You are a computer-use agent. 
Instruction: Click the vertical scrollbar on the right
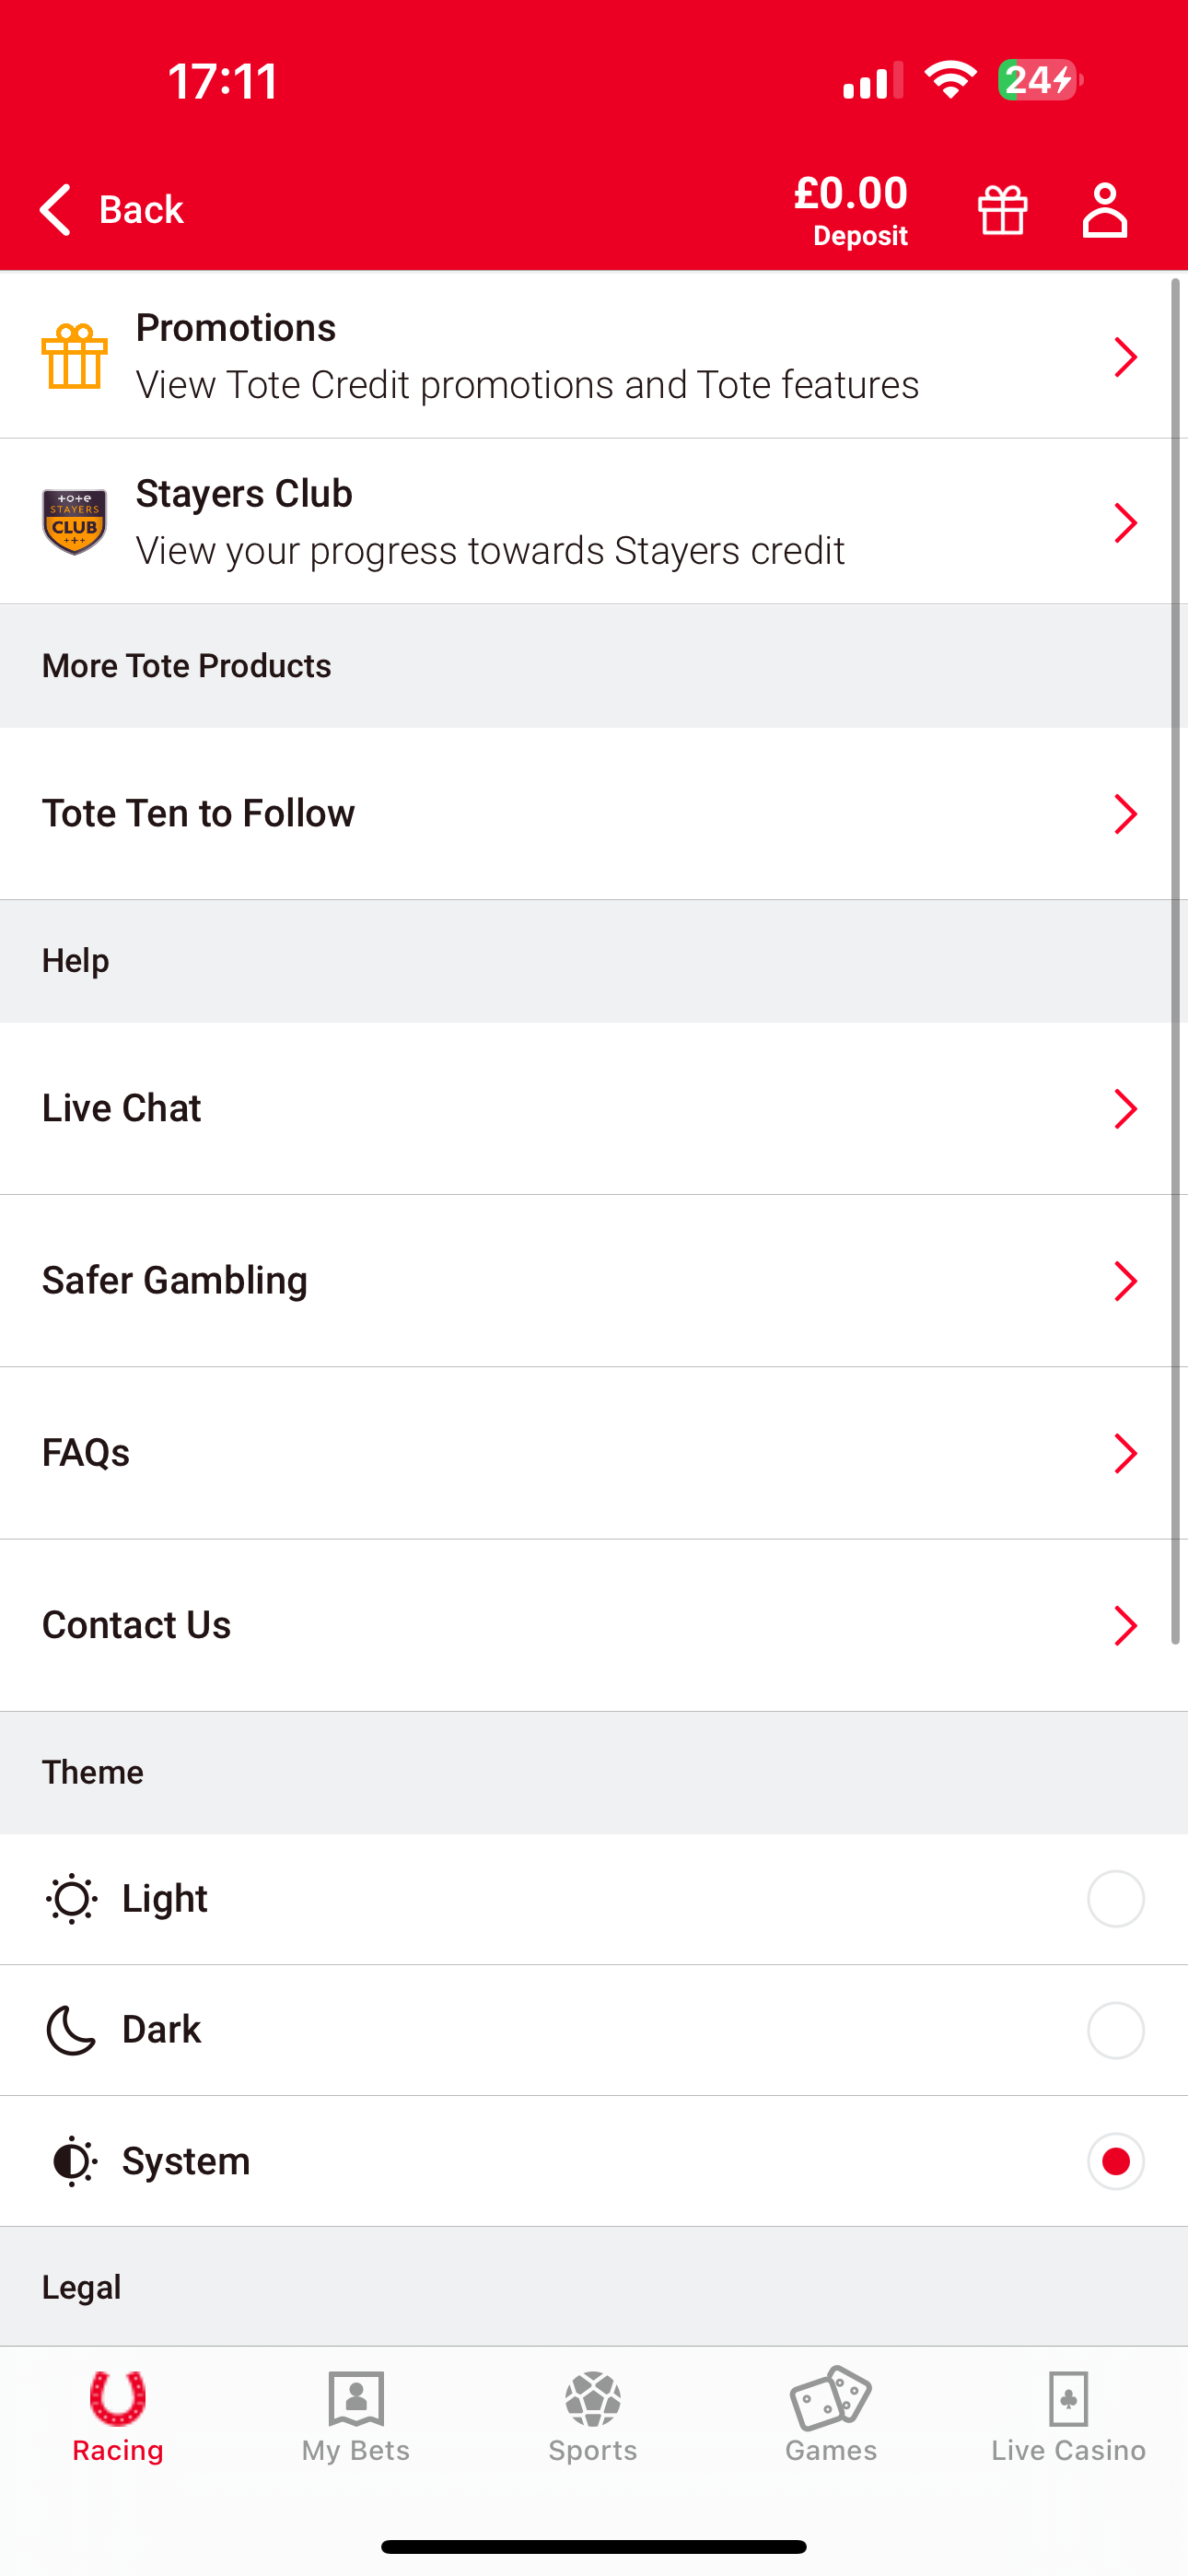tap(1176, 960)
